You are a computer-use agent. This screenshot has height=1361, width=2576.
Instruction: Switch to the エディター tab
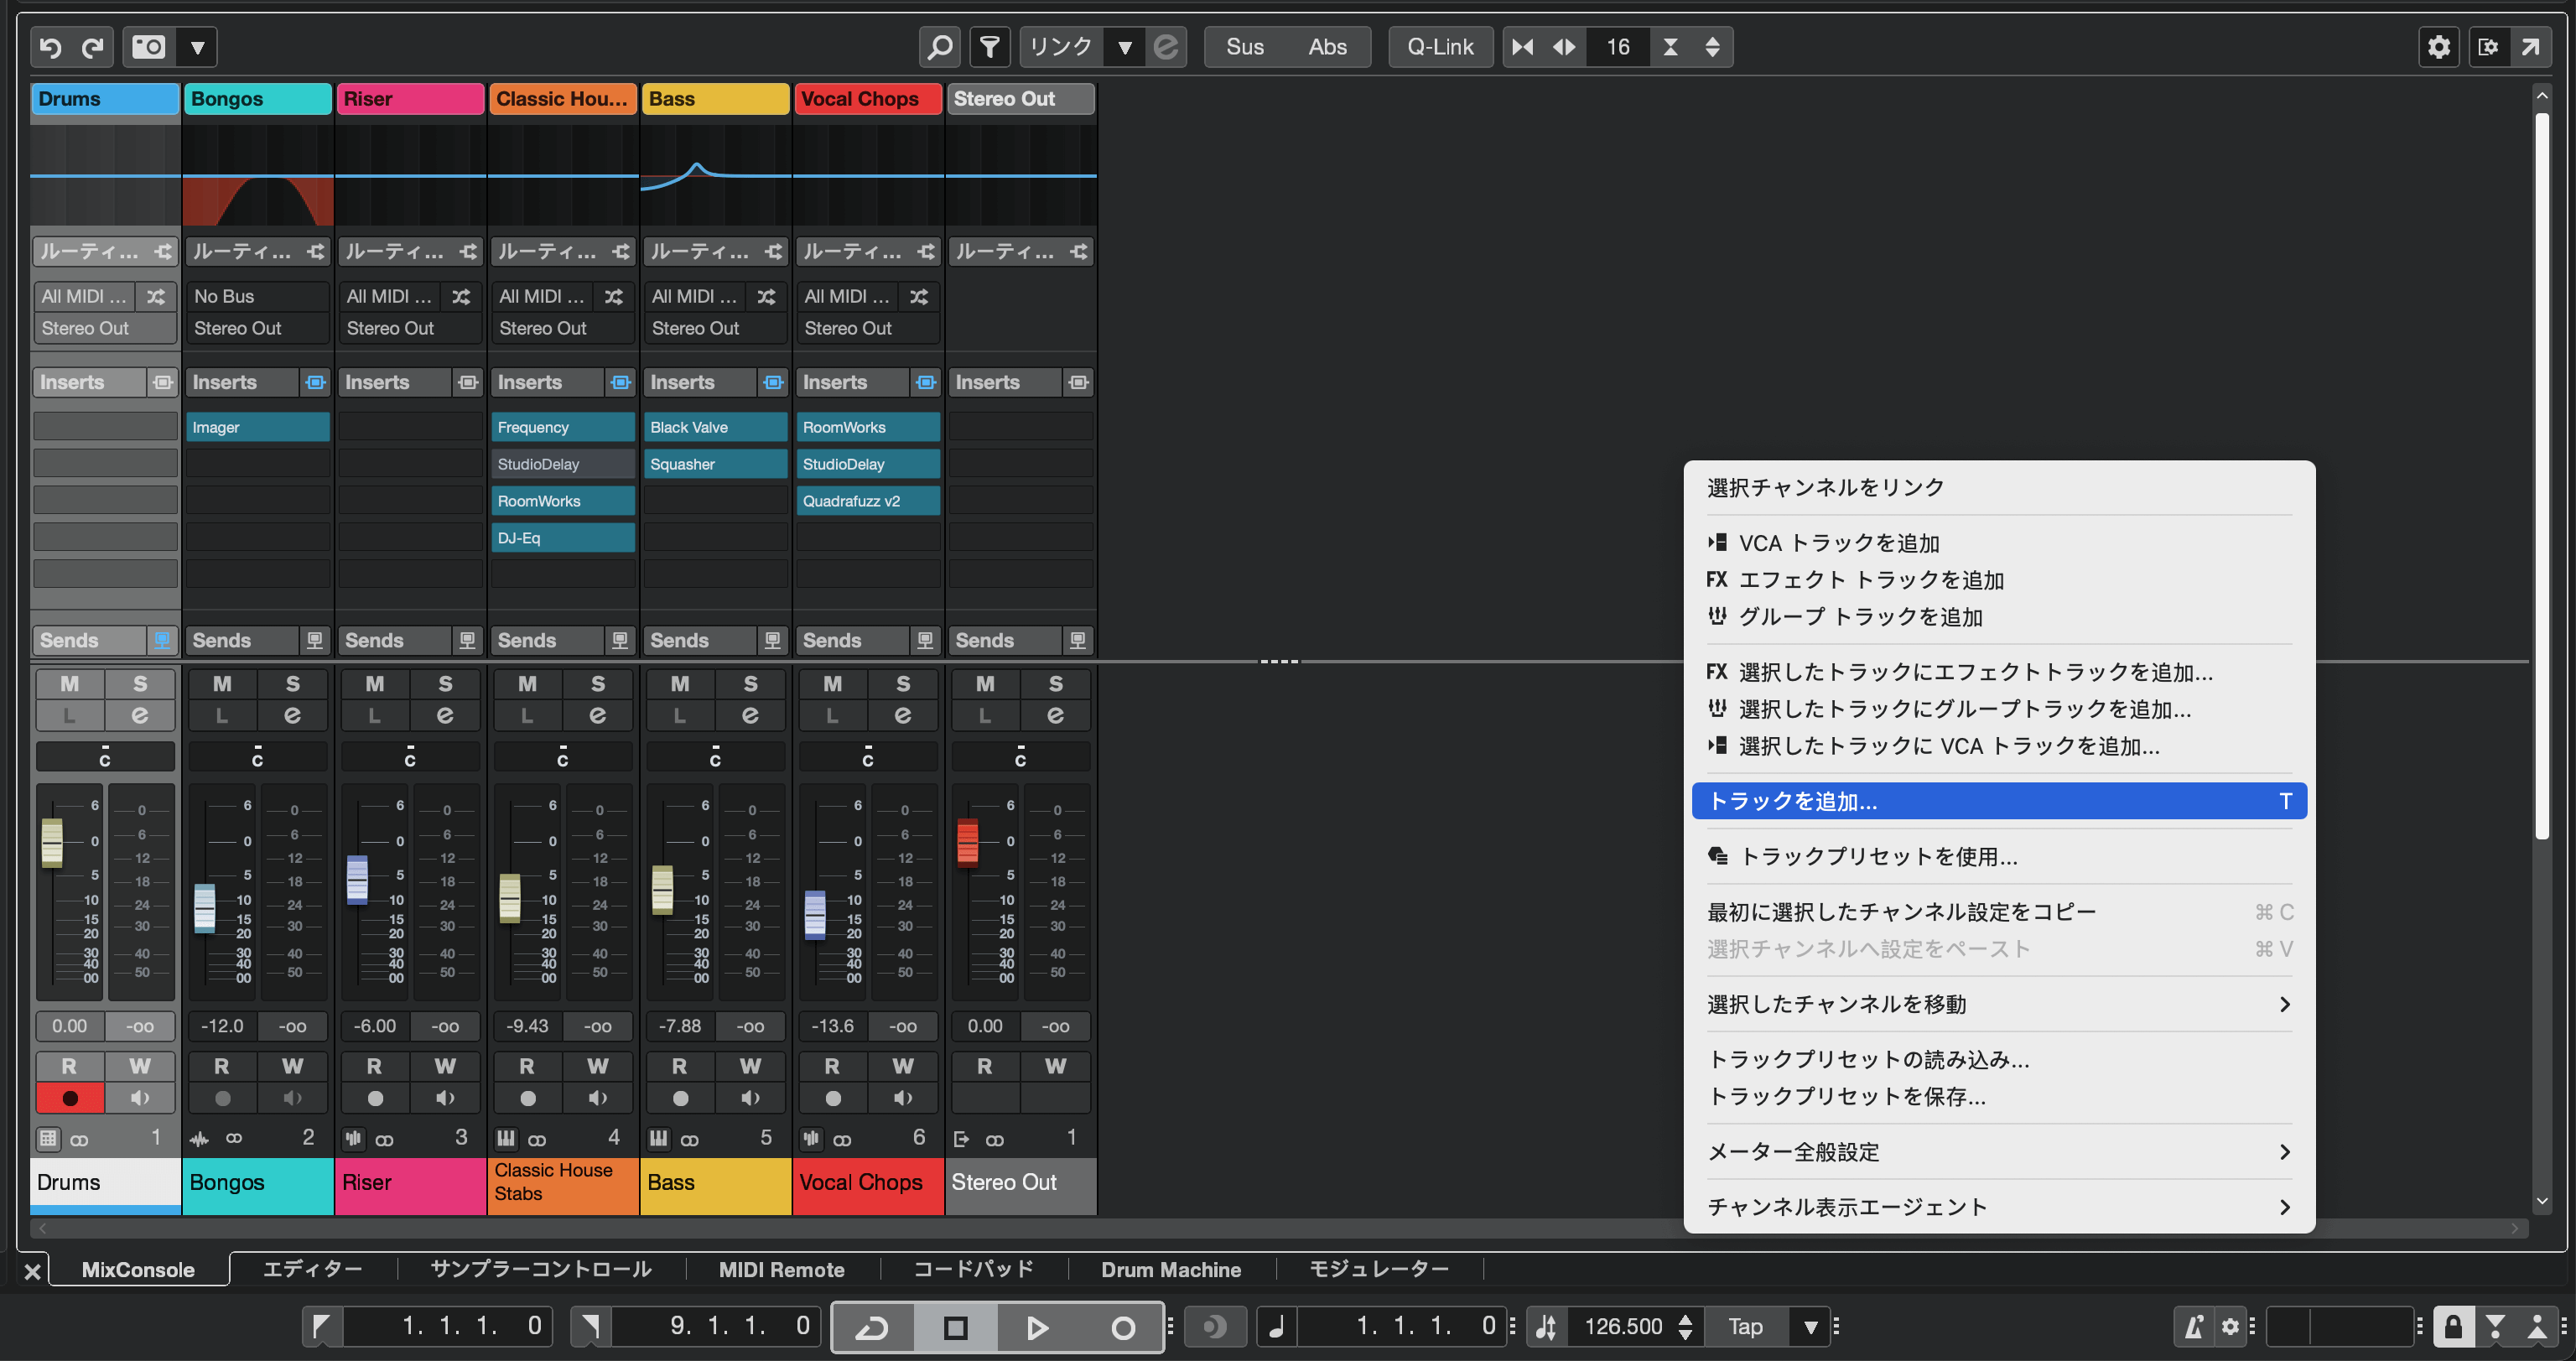tap(312, 1269)
